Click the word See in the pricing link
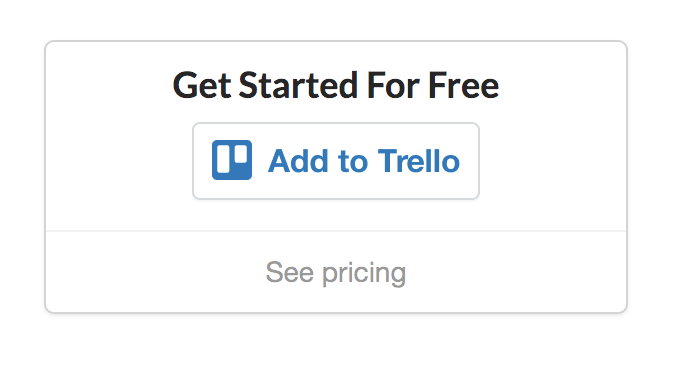 point(290,272)
